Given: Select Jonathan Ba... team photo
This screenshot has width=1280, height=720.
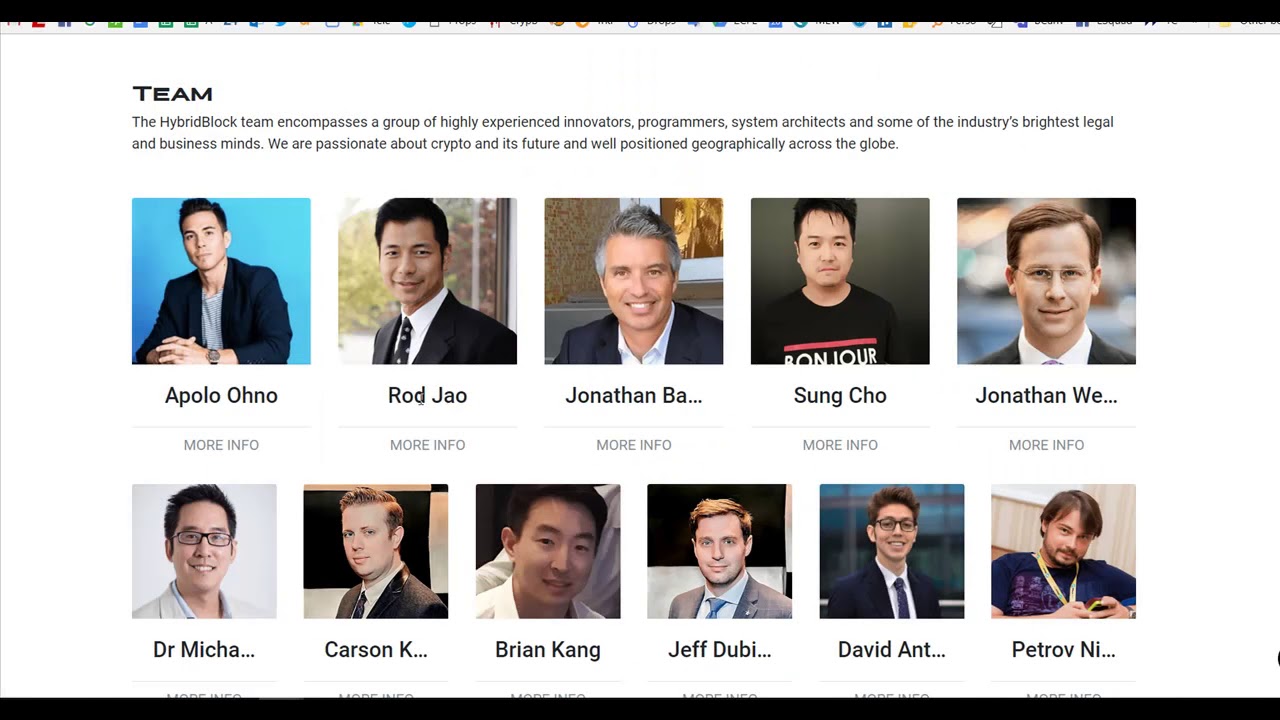Looking at the screenshot, I should [x=634, y=281].
